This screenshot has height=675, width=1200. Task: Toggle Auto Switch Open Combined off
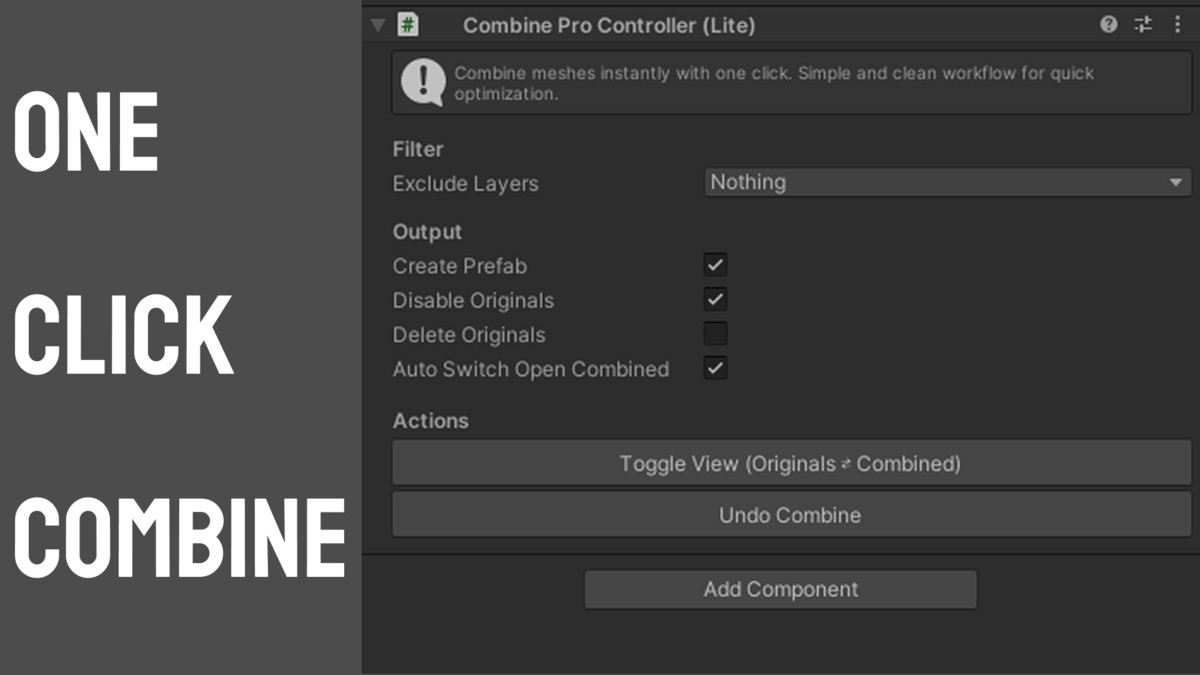click(x=716, y=368)
